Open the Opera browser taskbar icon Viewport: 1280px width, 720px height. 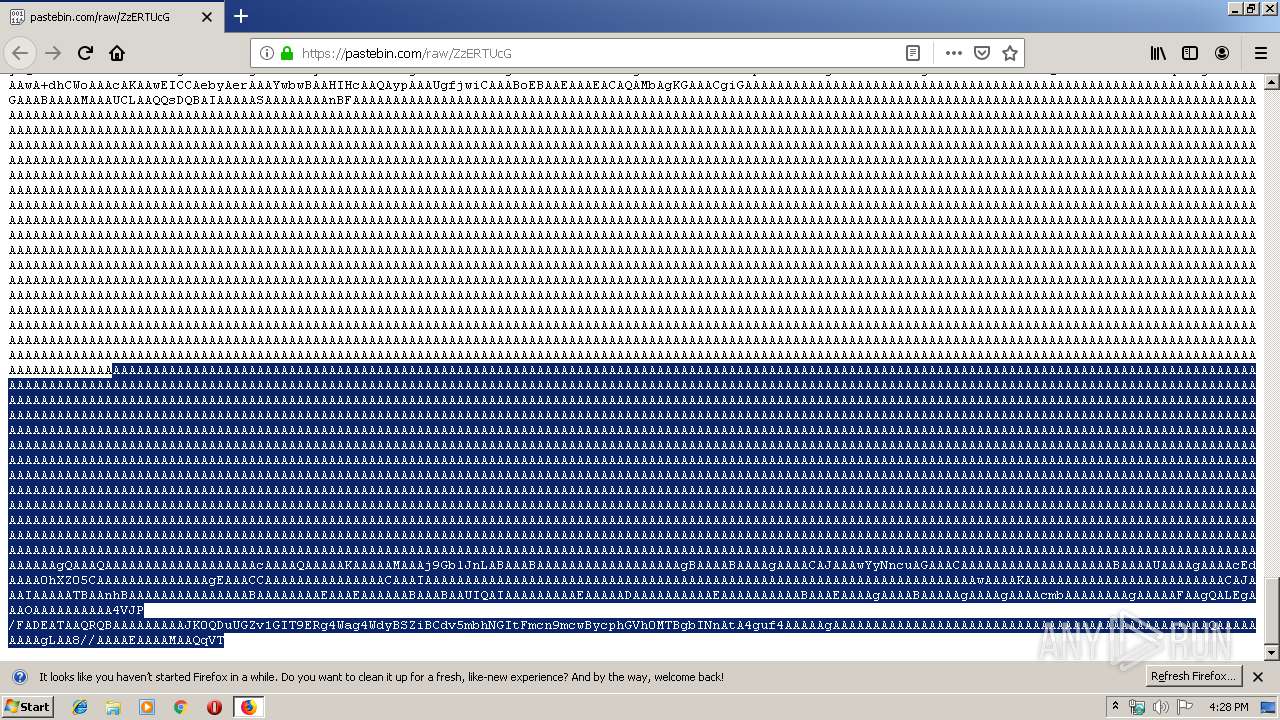[x=214, y=707]
